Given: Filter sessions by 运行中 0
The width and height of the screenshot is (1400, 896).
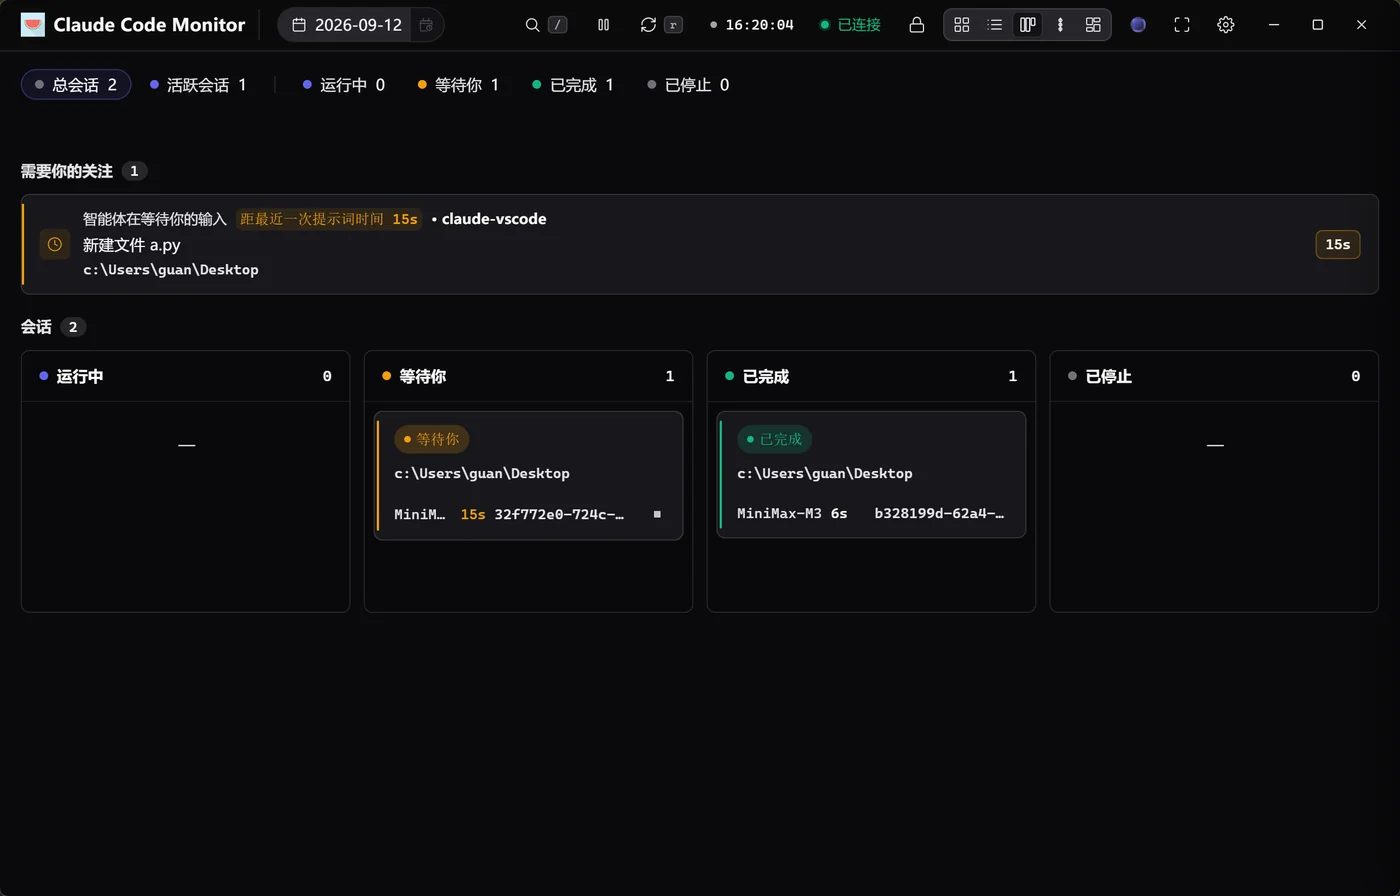Looking at the screenshot, I should click(344, 85).
